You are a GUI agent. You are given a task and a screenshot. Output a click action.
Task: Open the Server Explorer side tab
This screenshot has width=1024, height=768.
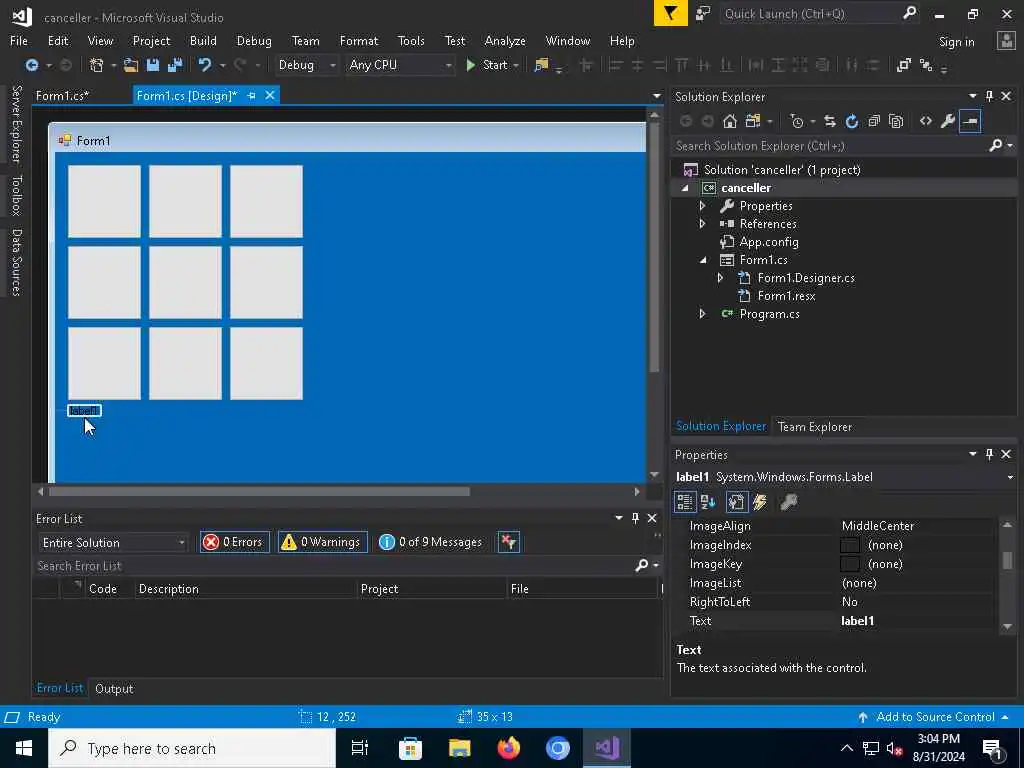click(x=16, y=123)
